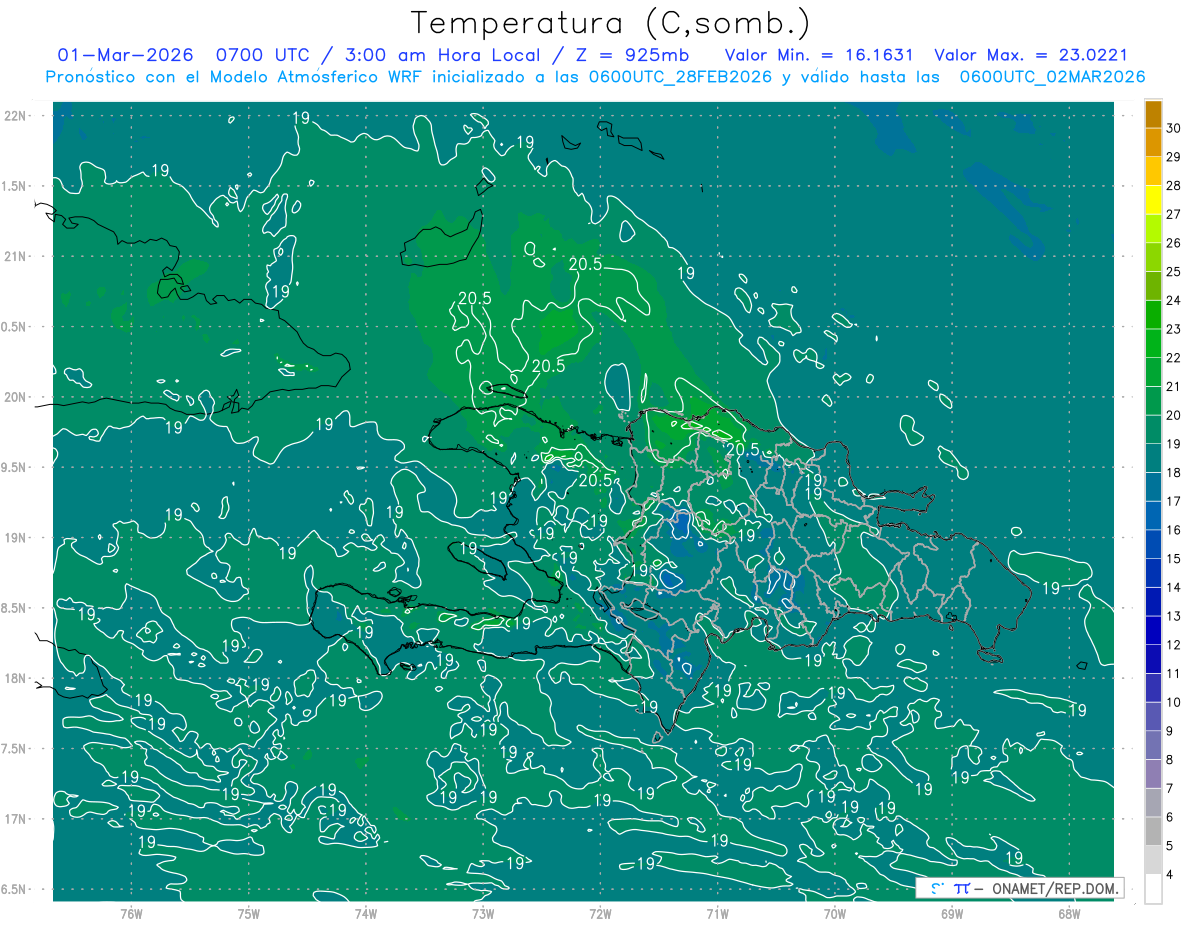Image resolution: width=1200 pixels, height=927 pixels.
Task: Click the '17N' latitude axis label
Action: pos(17,819)
